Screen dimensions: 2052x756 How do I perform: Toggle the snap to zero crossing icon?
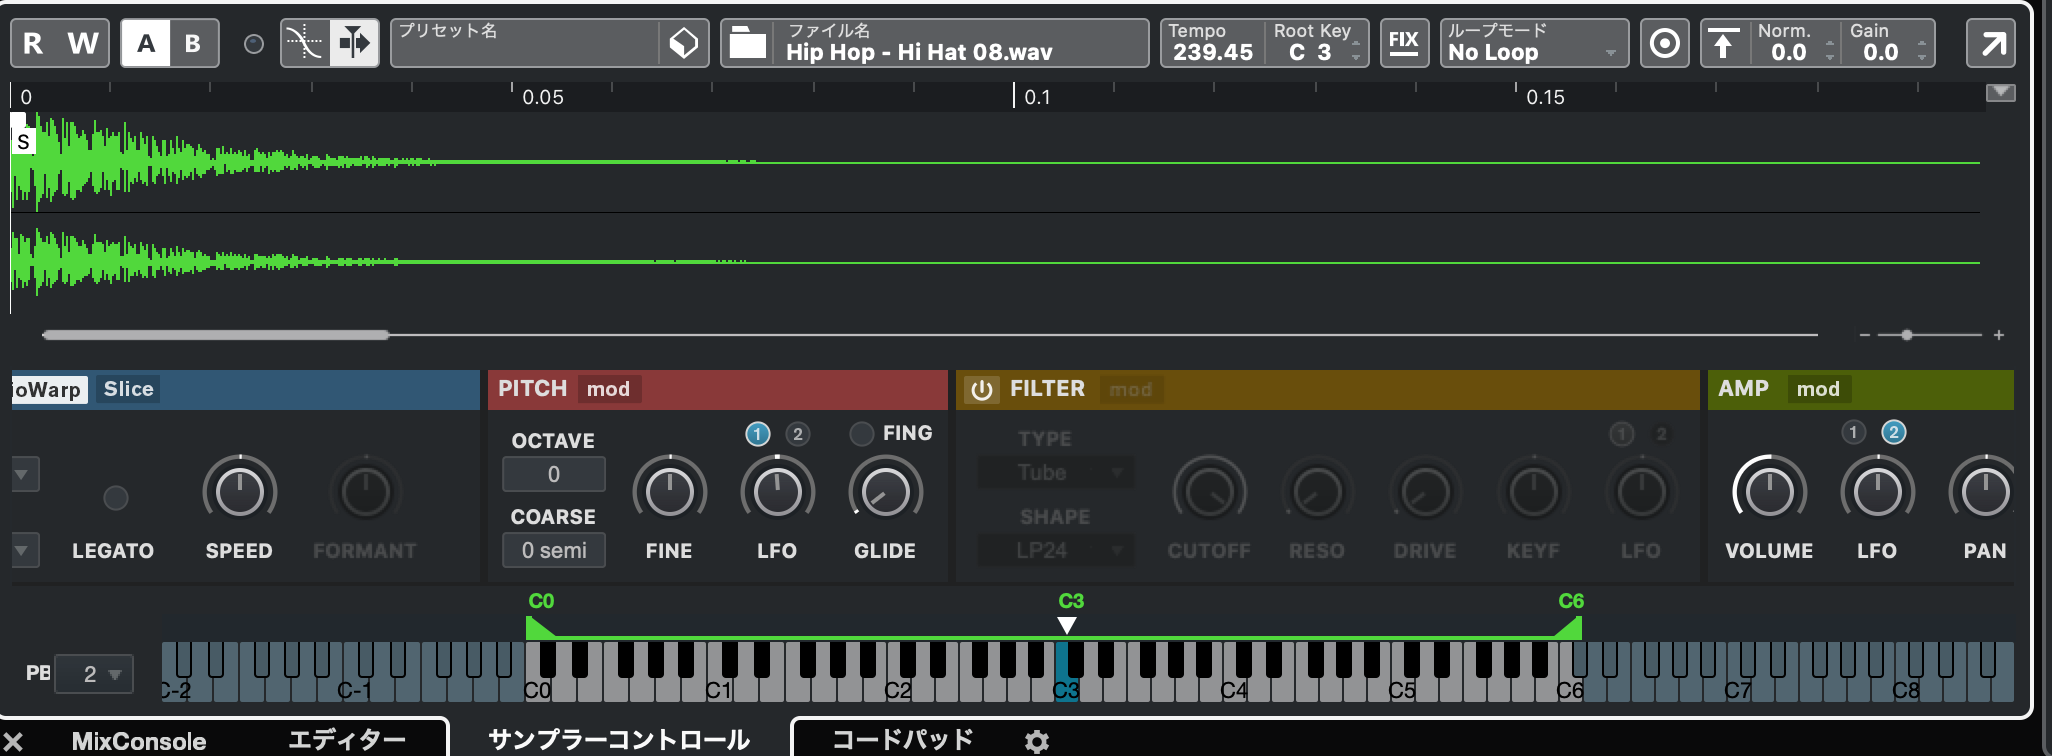(305, 43)
